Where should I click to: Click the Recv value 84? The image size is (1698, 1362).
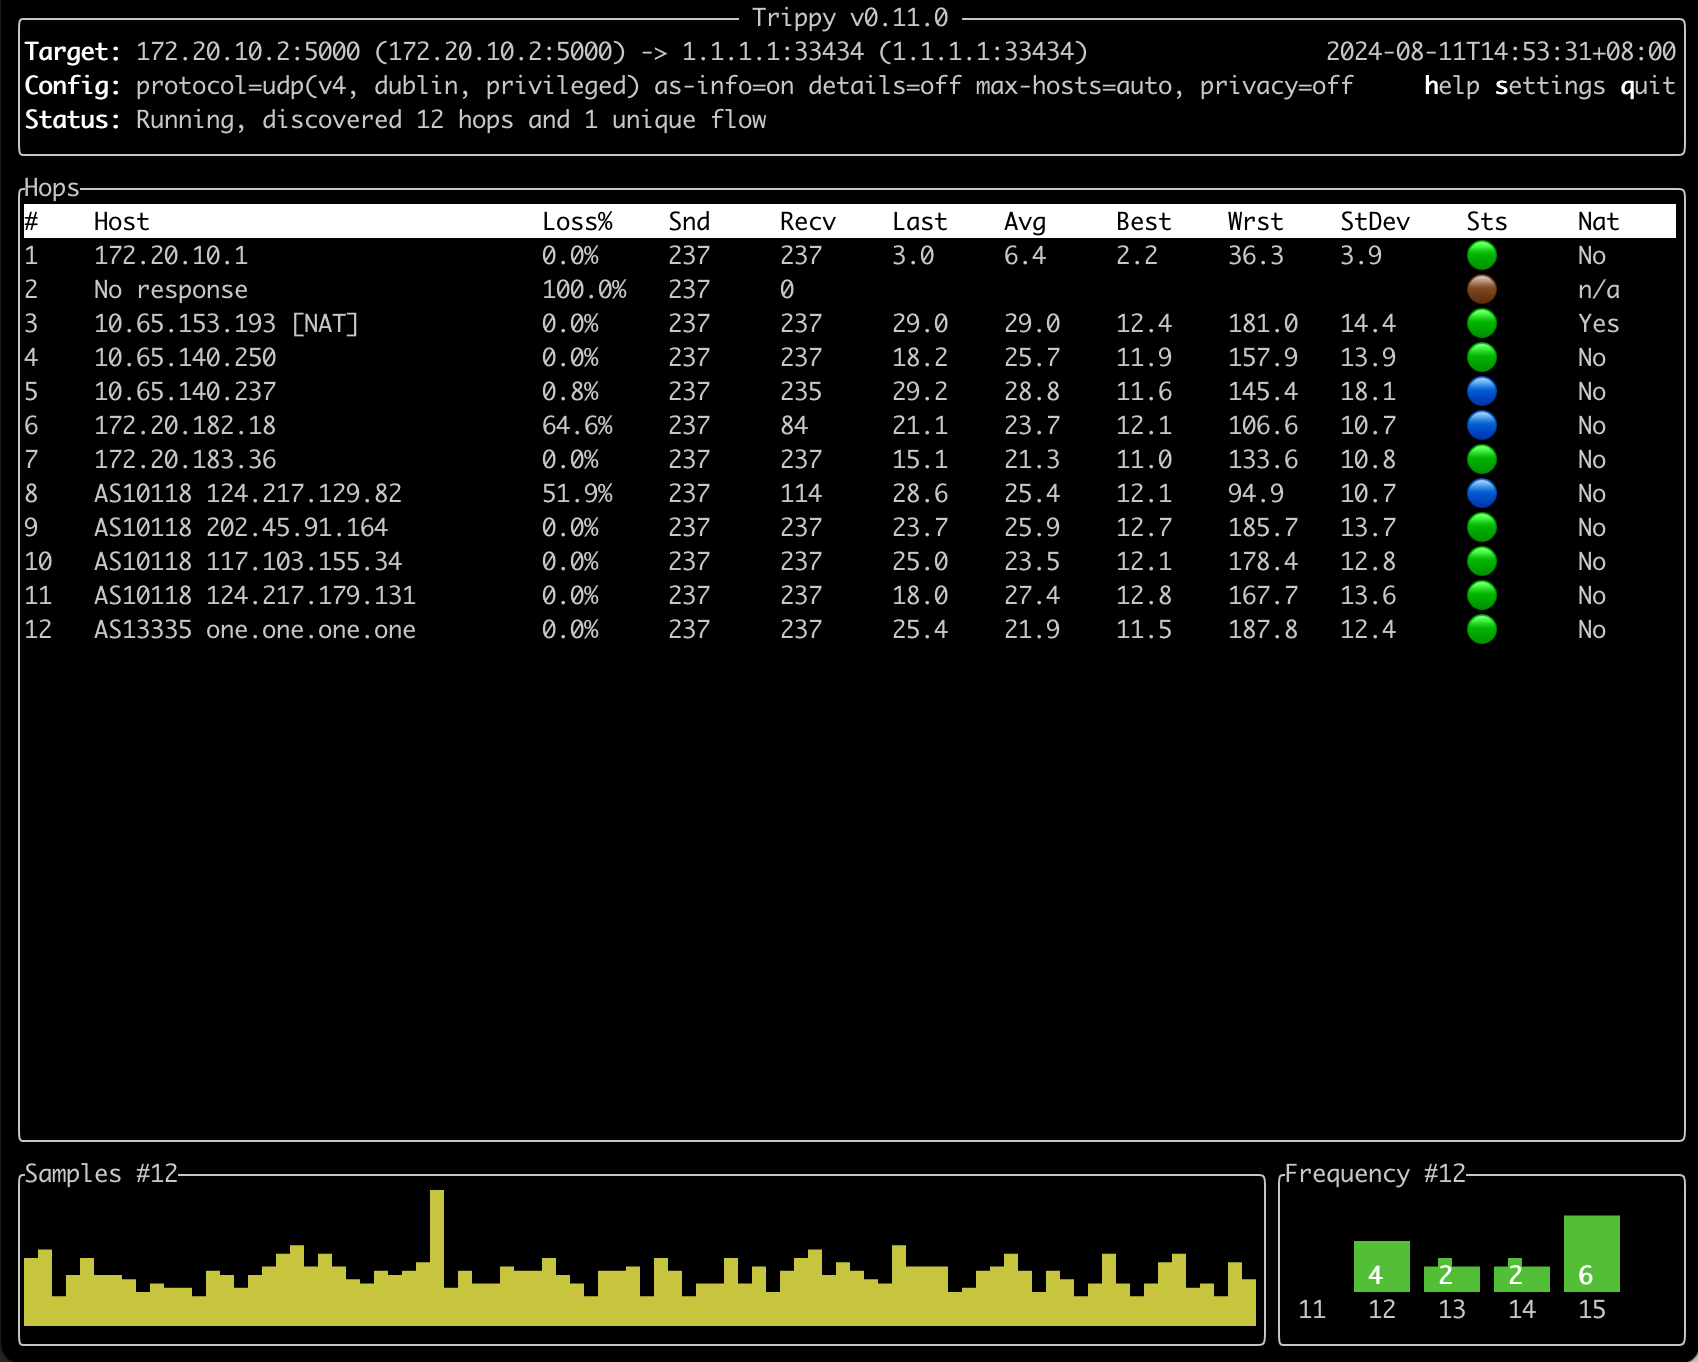pos(794,426)
